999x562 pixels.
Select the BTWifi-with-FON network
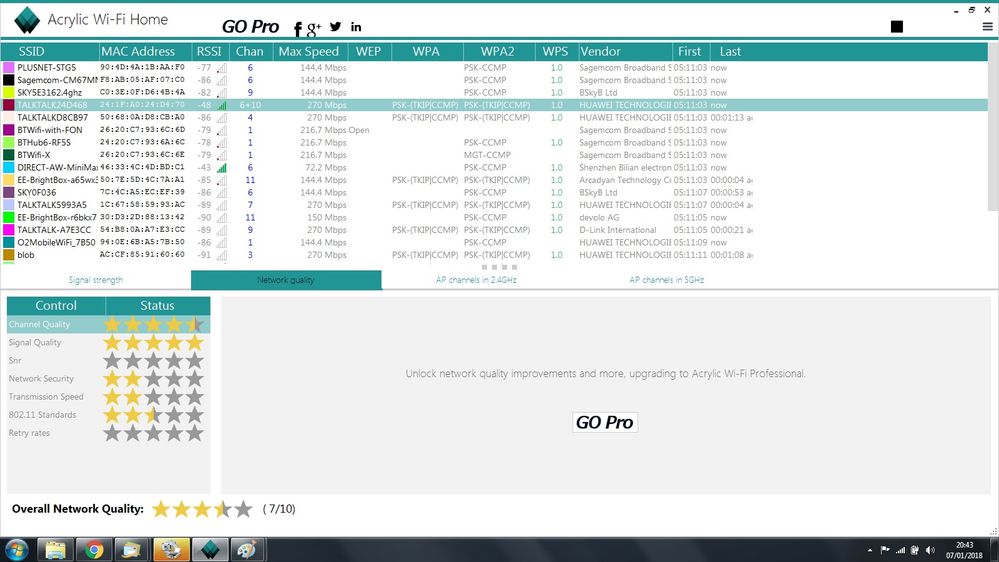click(494, 130)
